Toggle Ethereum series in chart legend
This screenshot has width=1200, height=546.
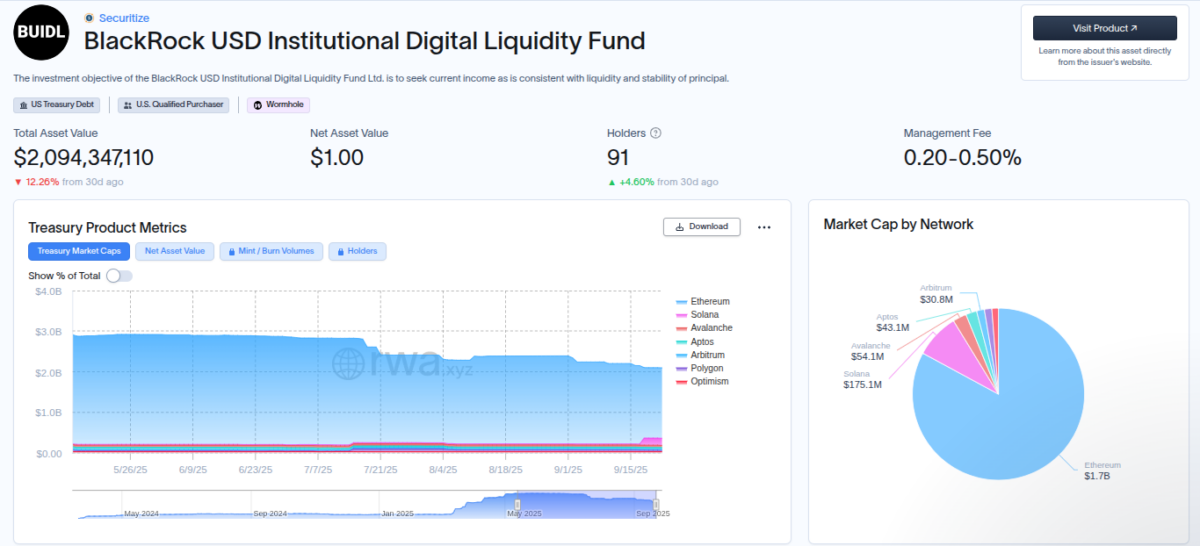(703, 302)
